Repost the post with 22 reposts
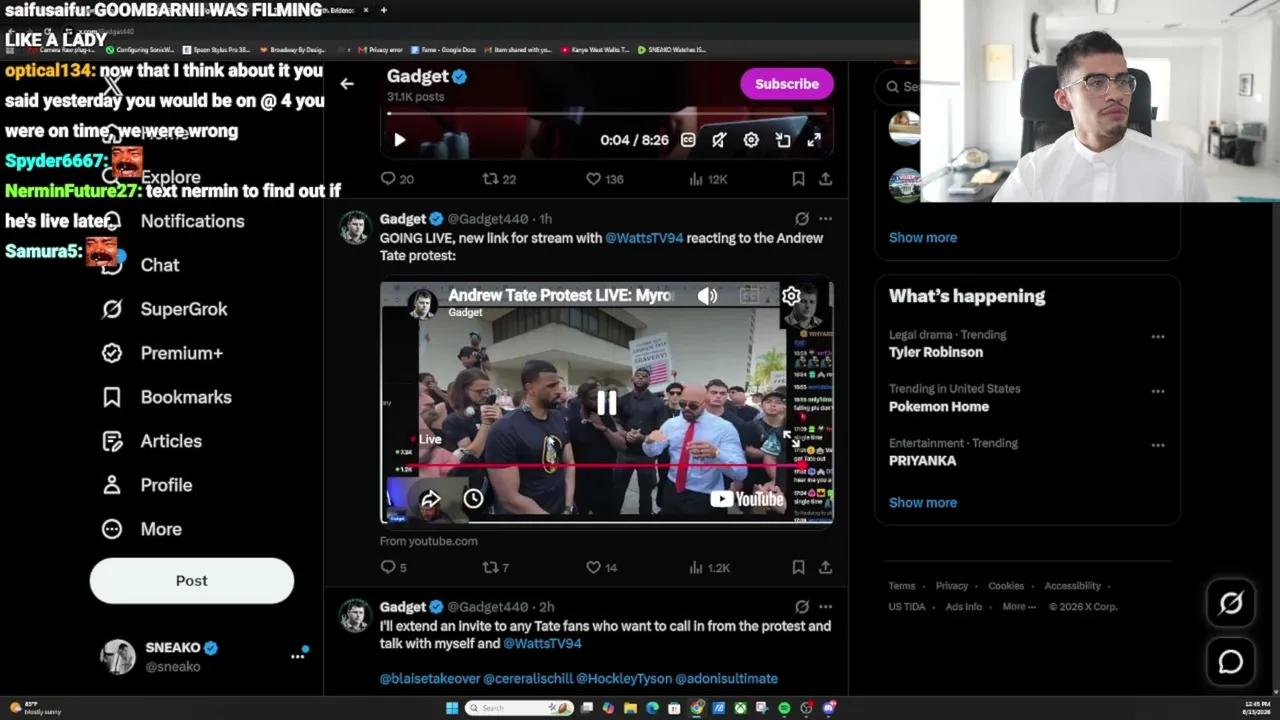 pyautogui.click(x=499, y=179)
